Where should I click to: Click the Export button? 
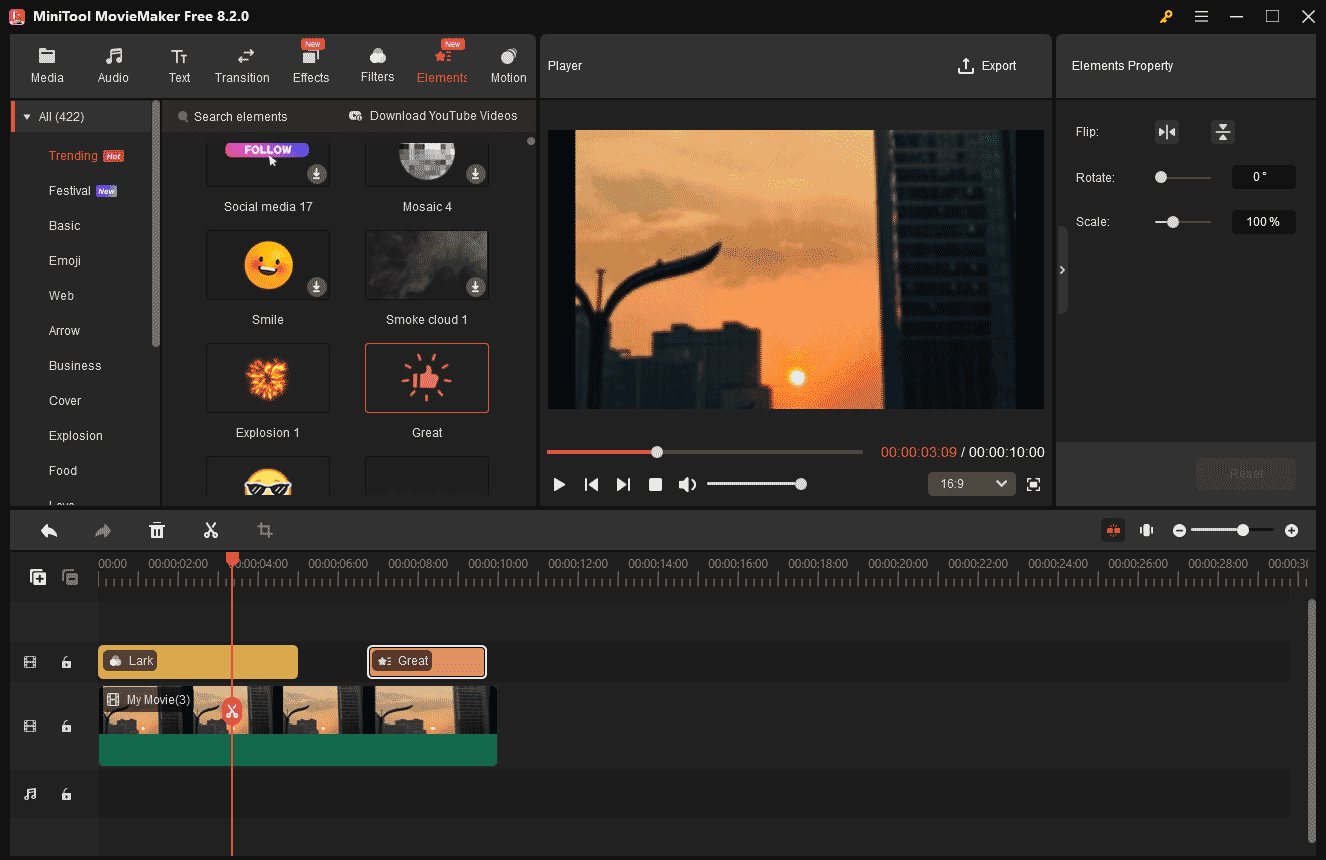(987, 66)
